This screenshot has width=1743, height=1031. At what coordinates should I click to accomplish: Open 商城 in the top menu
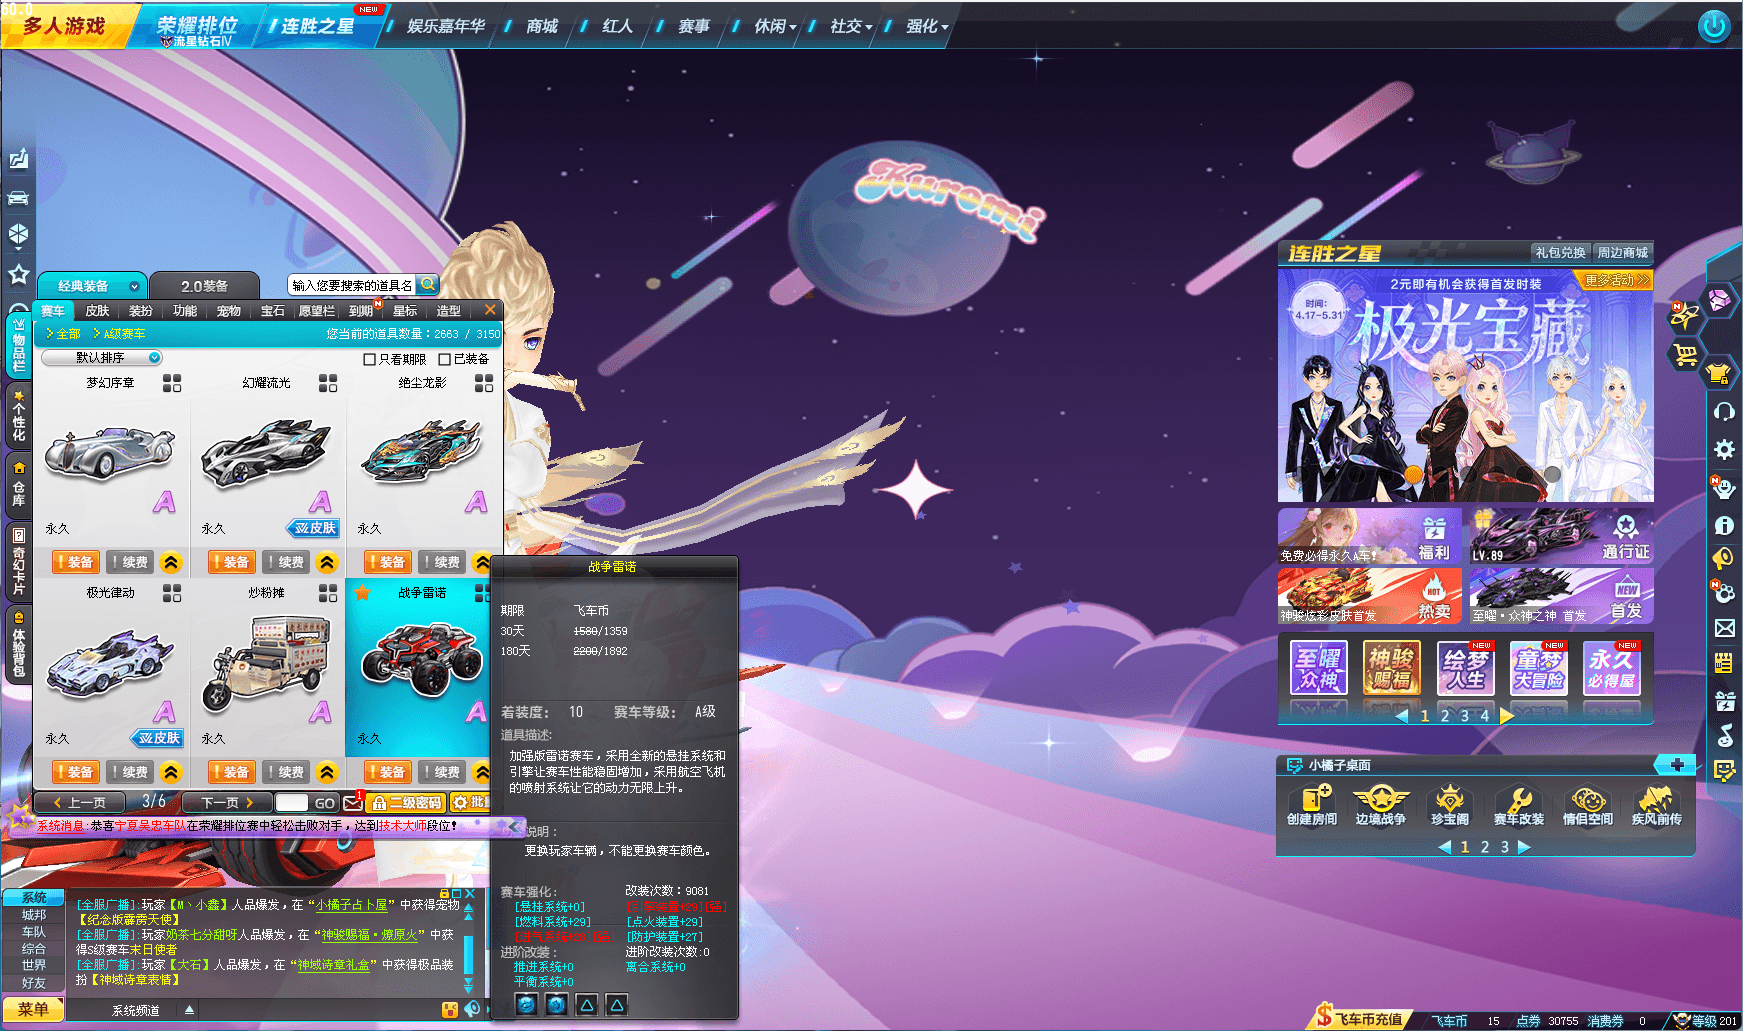pos(542,26)
